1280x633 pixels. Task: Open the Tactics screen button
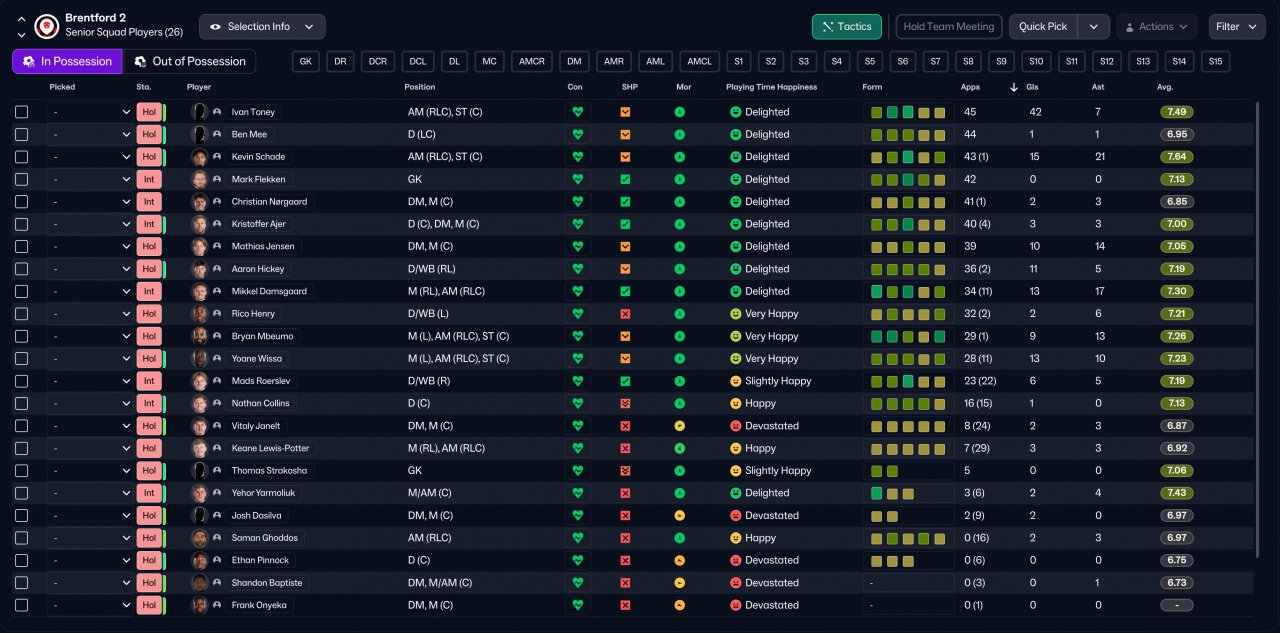847,27
